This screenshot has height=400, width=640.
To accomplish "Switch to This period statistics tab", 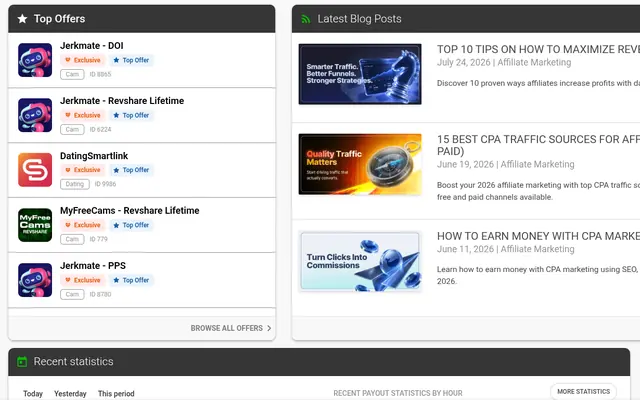I will pyautogui.click(x=116, y=393).
